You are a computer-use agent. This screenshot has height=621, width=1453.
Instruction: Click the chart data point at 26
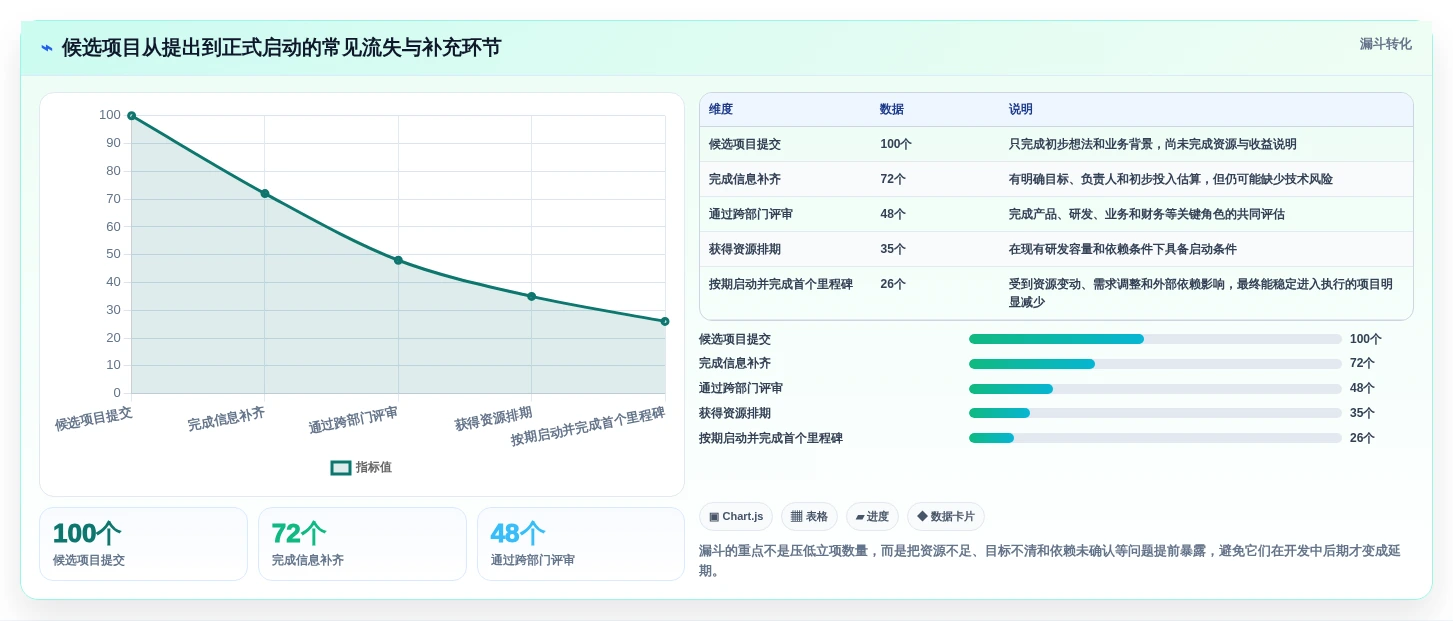[665, 321]
